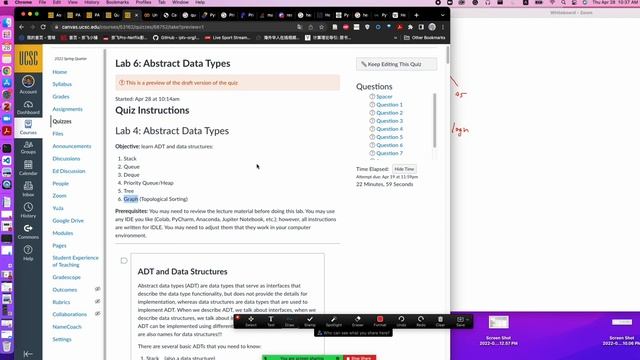This screenshot has height=360, width=640.
Task: Collapse the Canvas global navigation sidebar
Action: pos(28,354)
